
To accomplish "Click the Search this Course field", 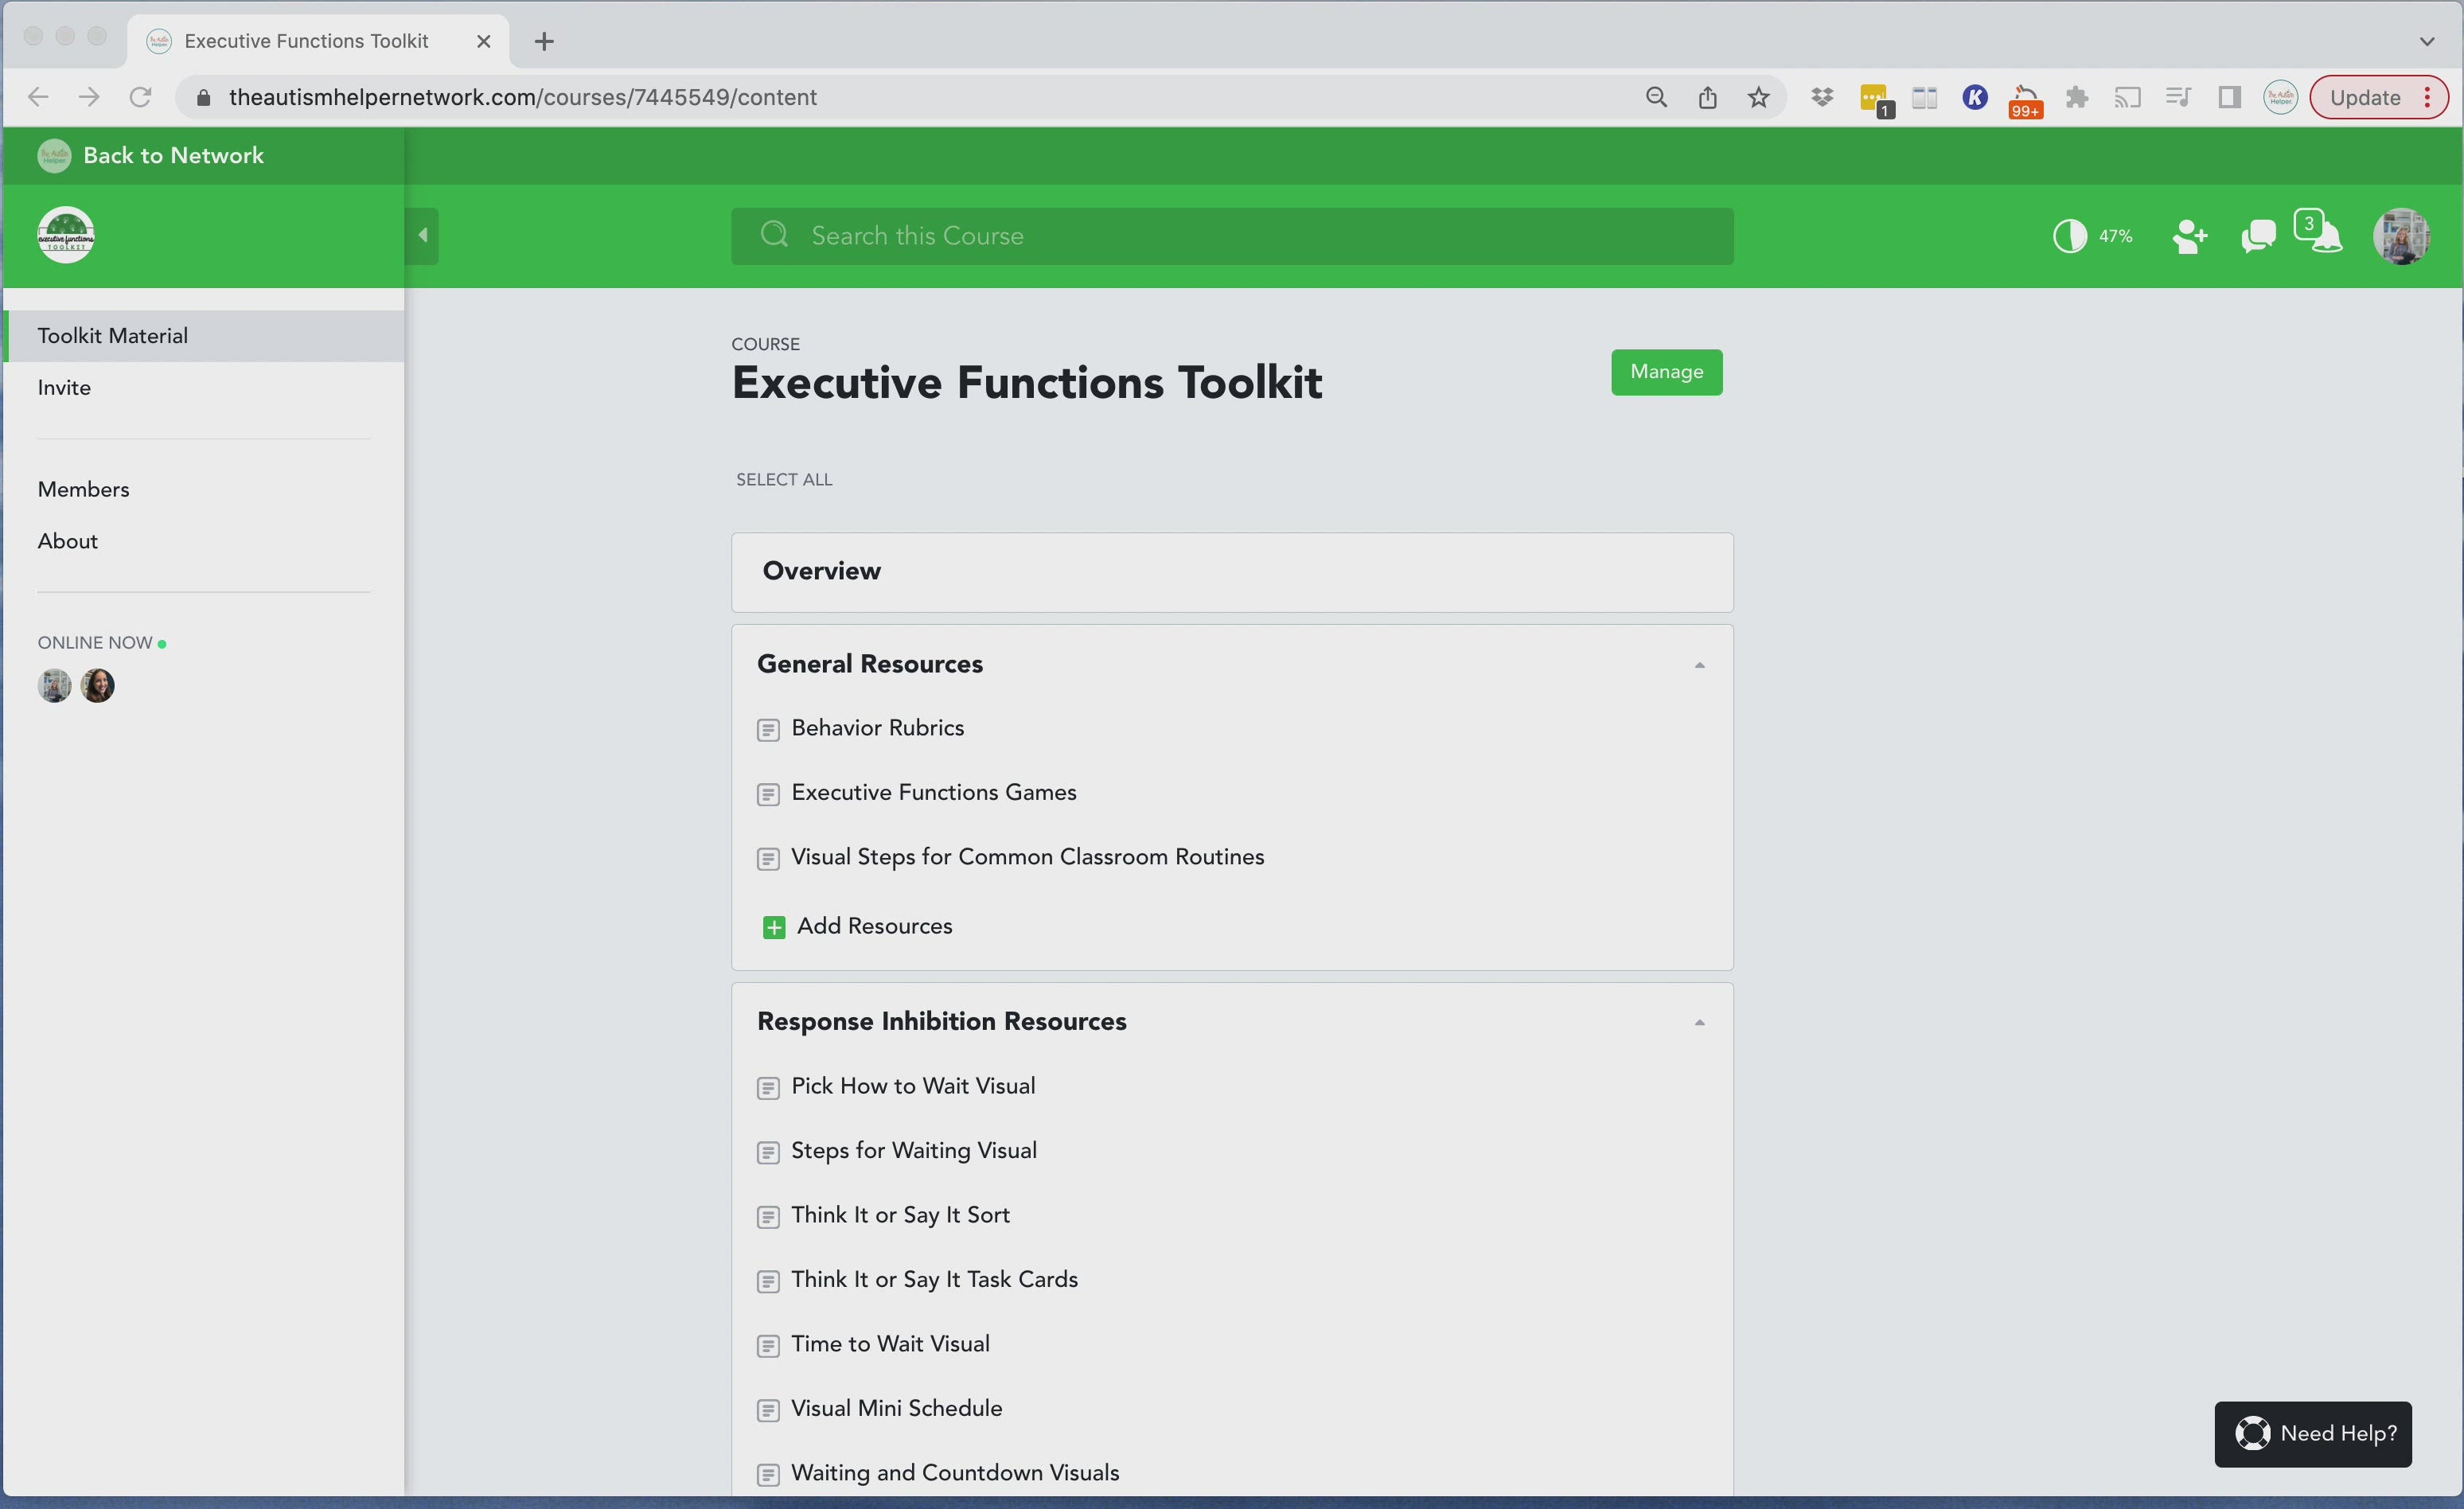I will 1230,236.
